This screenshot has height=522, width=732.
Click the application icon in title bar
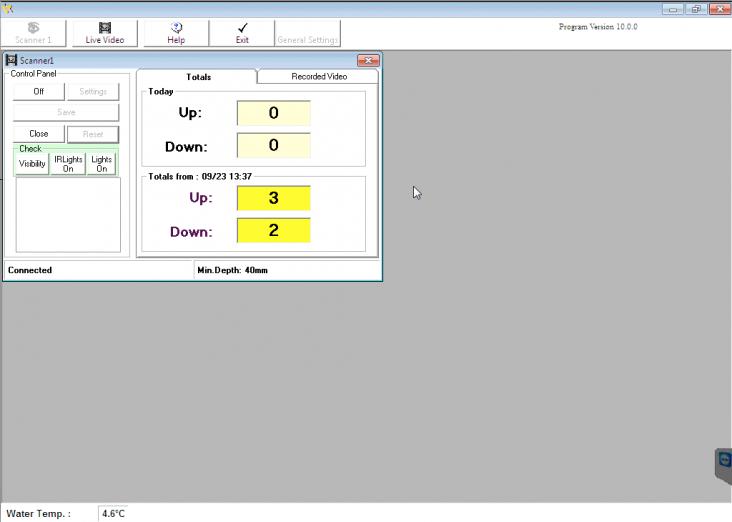pyautogui.click(x=7, y=8)
